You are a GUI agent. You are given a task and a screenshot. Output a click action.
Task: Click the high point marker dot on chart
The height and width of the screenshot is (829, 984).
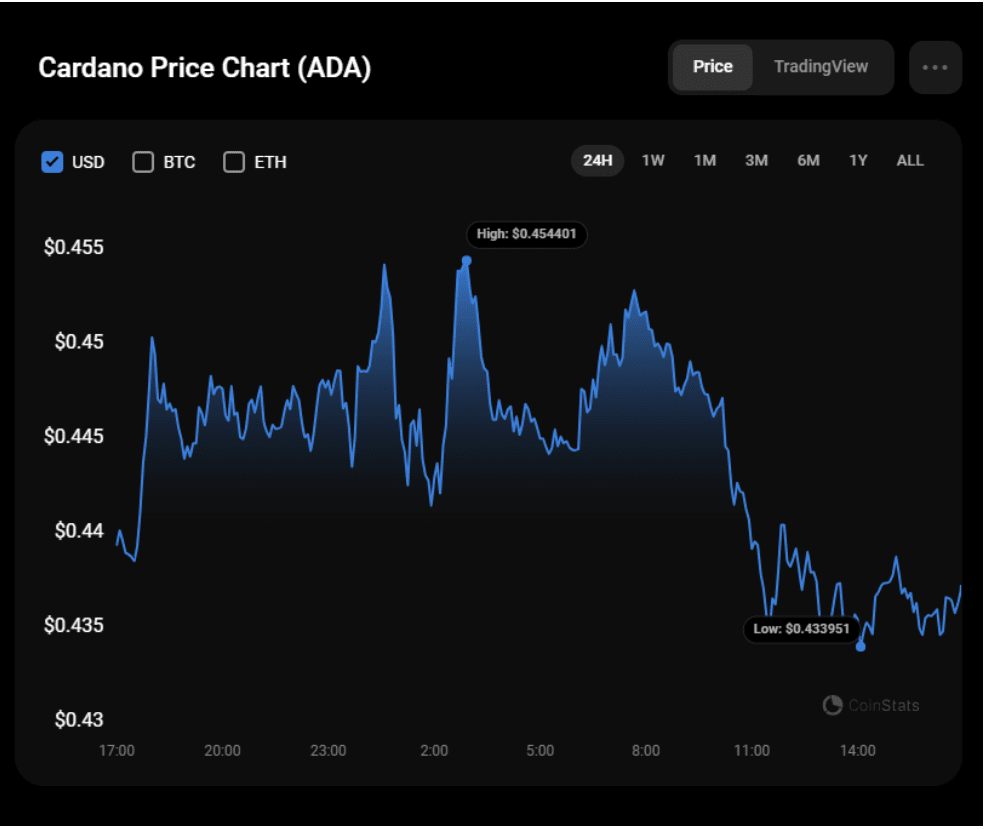(466, 259)
